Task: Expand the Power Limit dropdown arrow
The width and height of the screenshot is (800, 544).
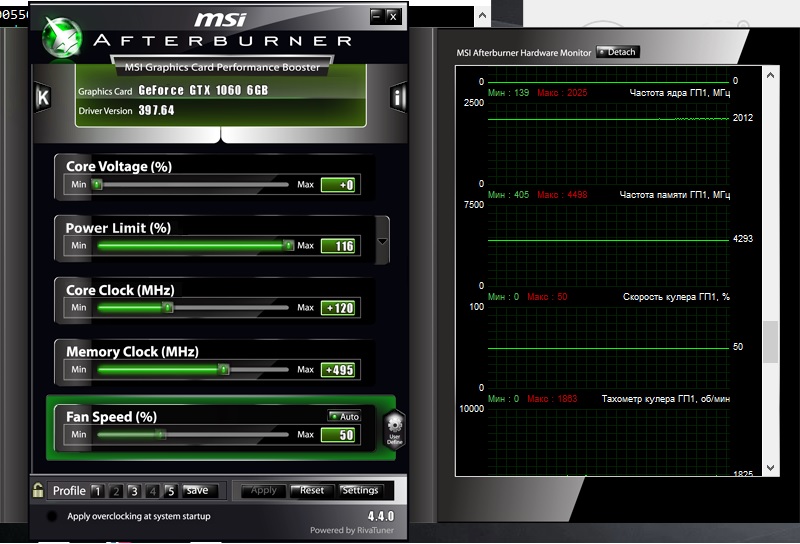Action: coord(382,241)
